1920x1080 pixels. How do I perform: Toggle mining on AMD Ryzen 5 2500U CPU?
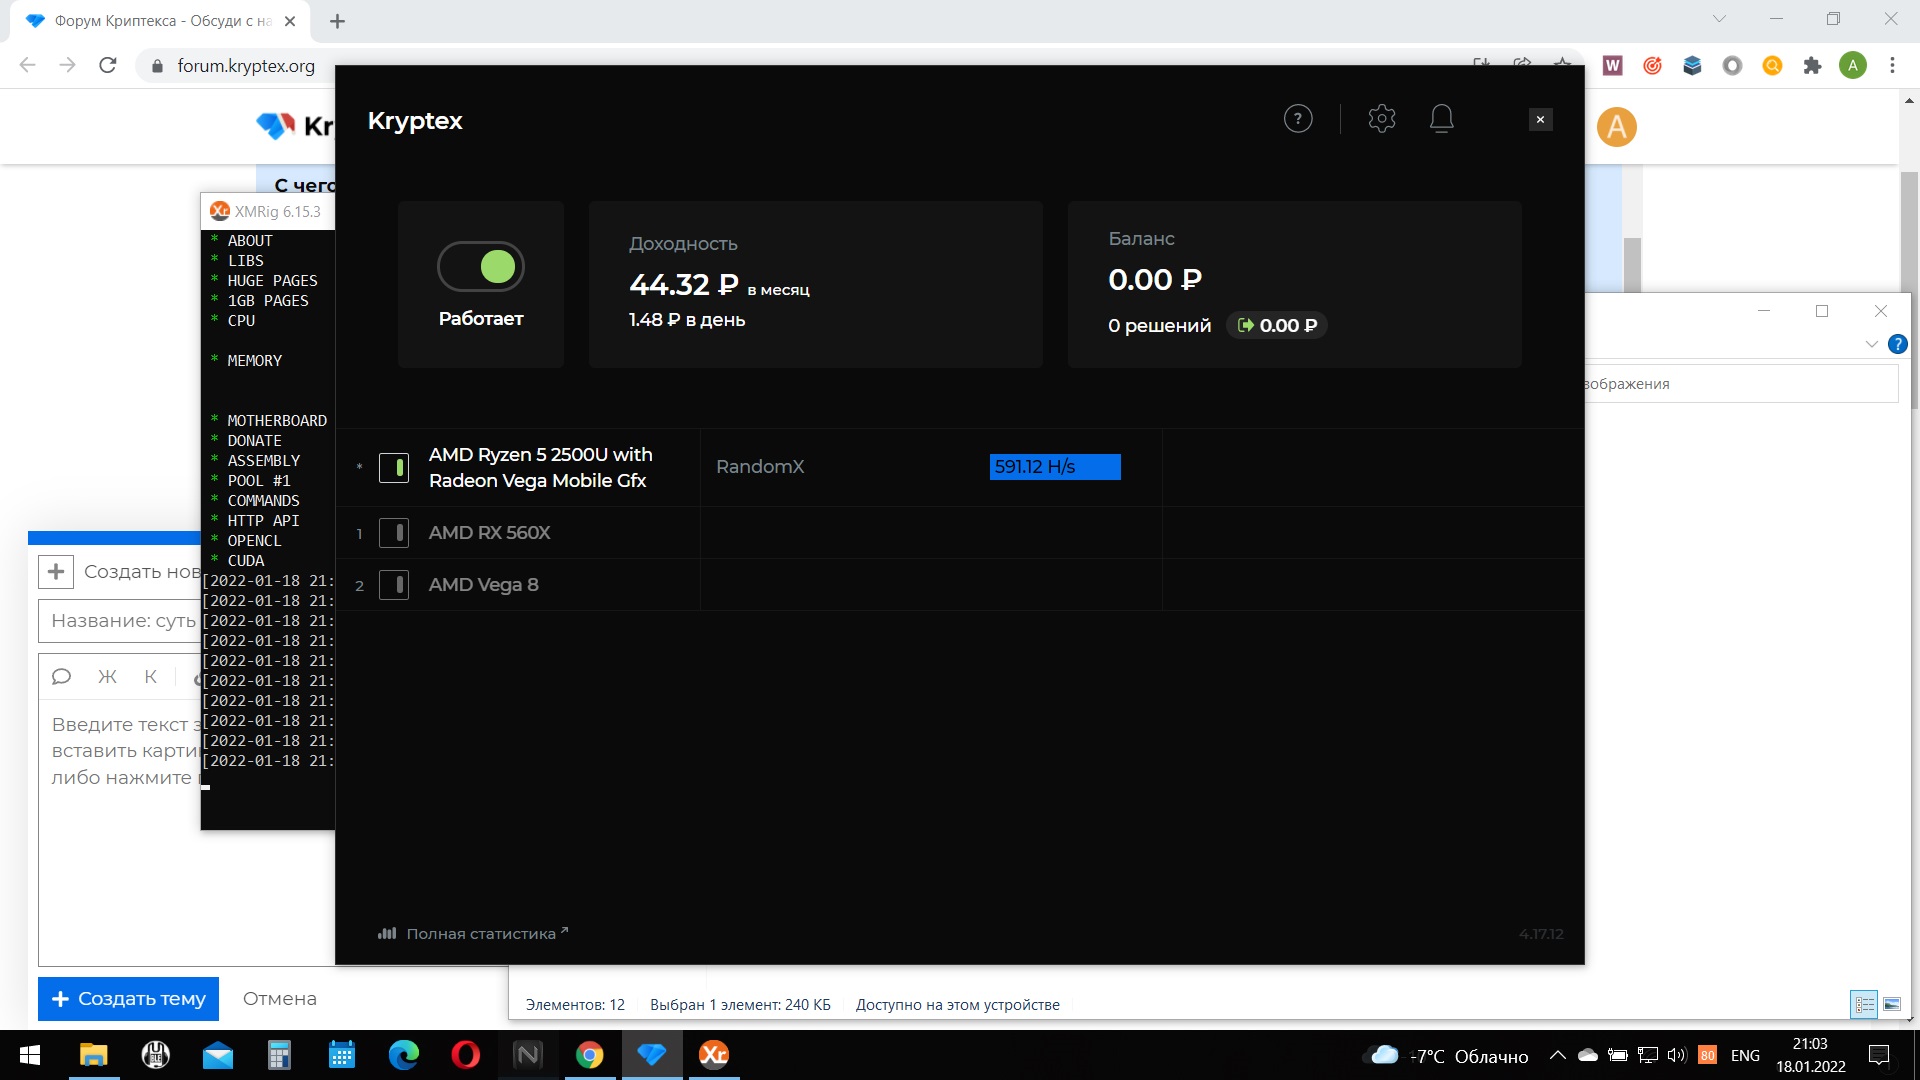(394, 467)
